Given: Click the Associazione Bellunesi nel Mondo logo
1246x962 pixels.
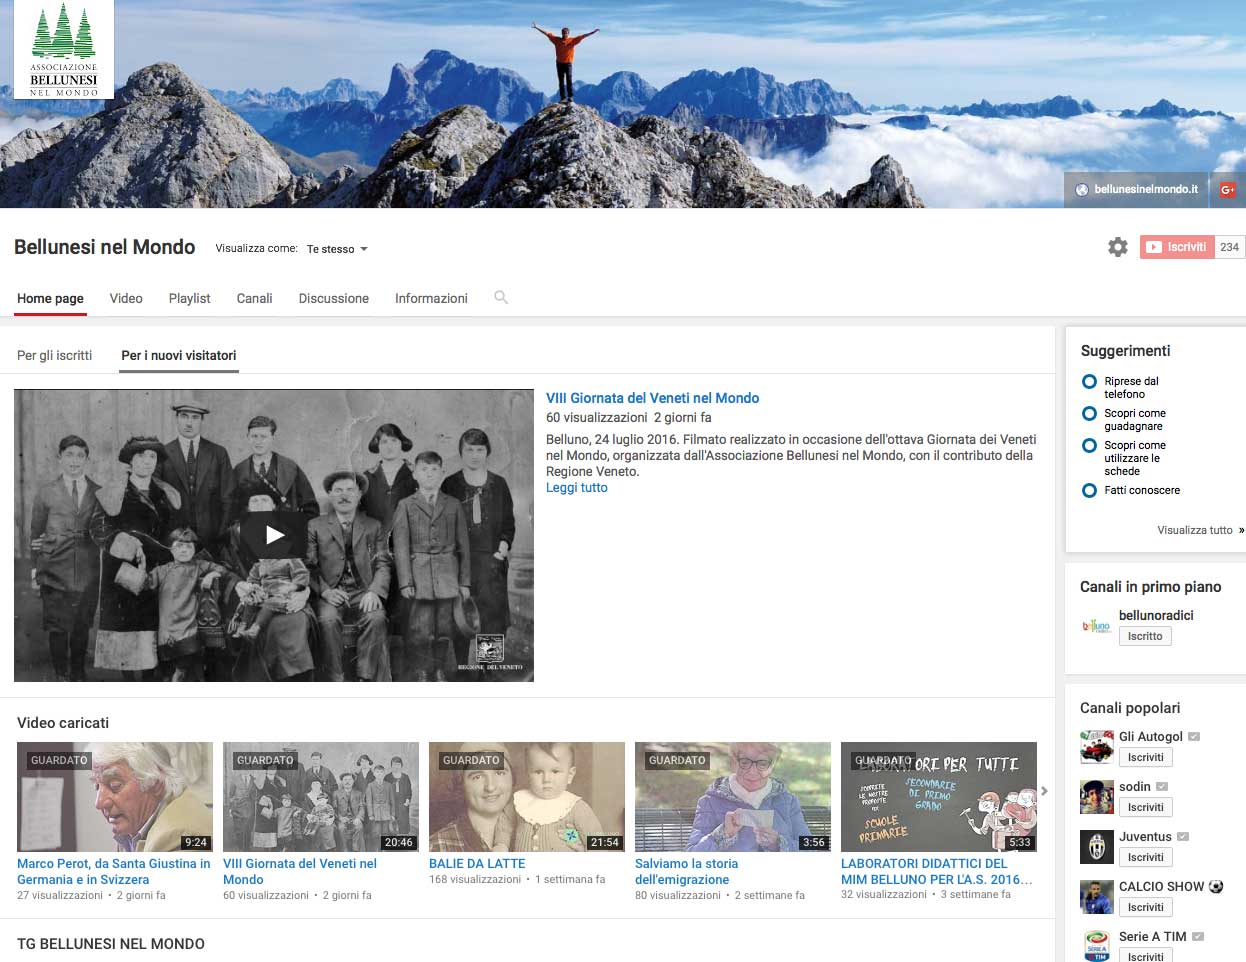Looking at the screenshot, I should pyautogui.click(x=64, y=49).
